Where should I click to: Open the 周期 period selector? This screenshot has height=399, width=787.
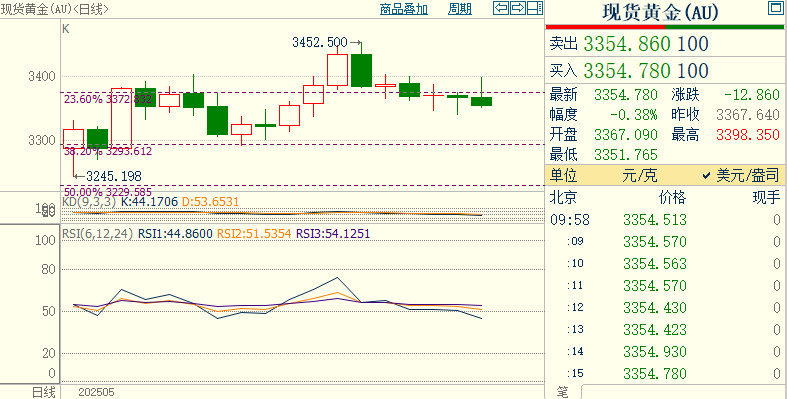[460, 9]
